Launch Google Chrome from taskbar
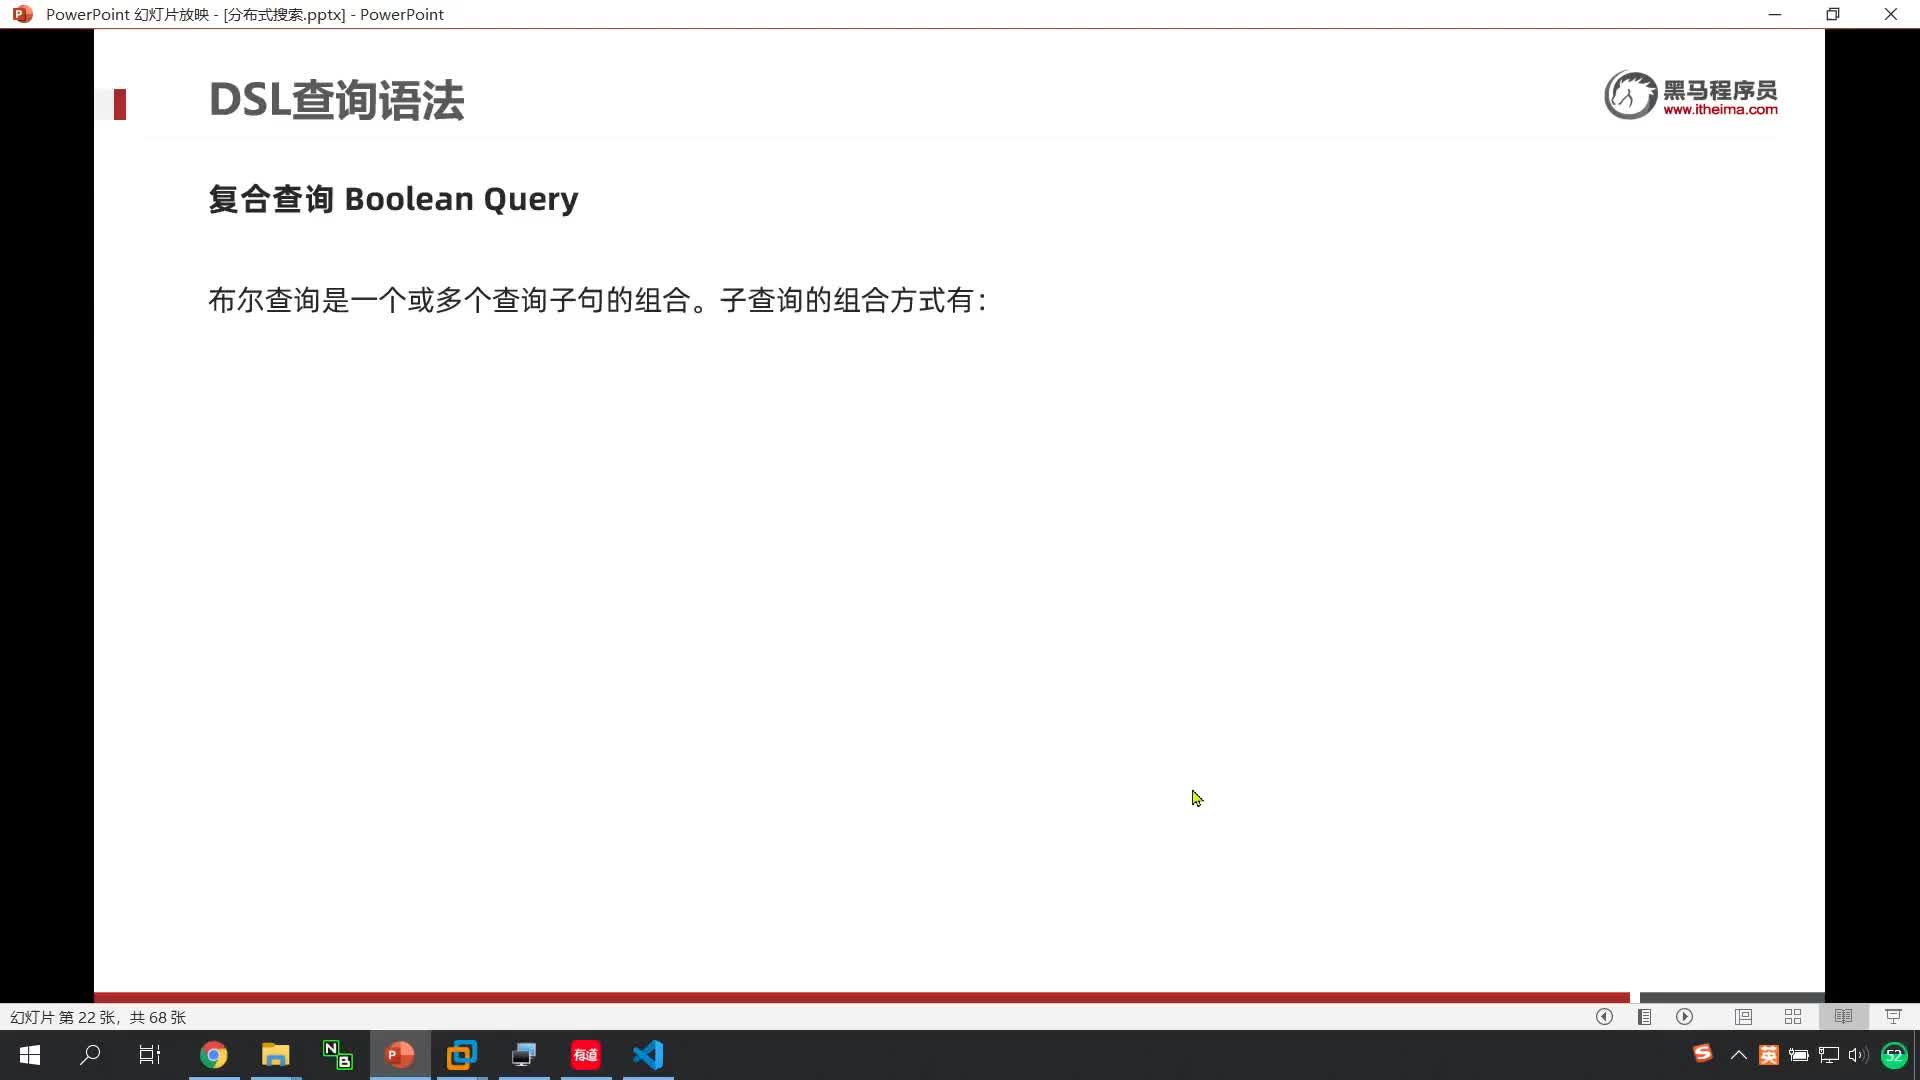This screenshot has width=1920, height=1080. coord(213,1055)
